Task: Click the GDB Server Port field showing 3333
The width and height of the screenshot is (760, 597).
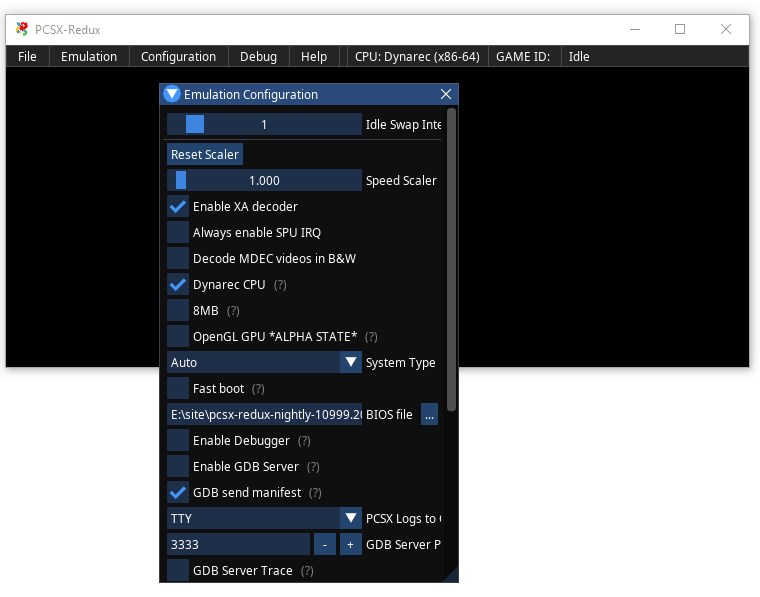Action: (238, 545)
